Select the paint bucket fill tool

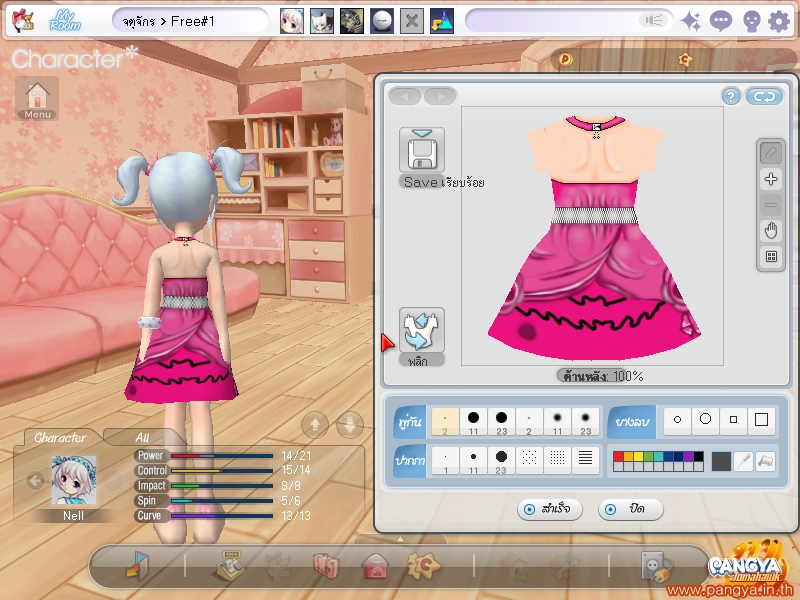point(765,461)
